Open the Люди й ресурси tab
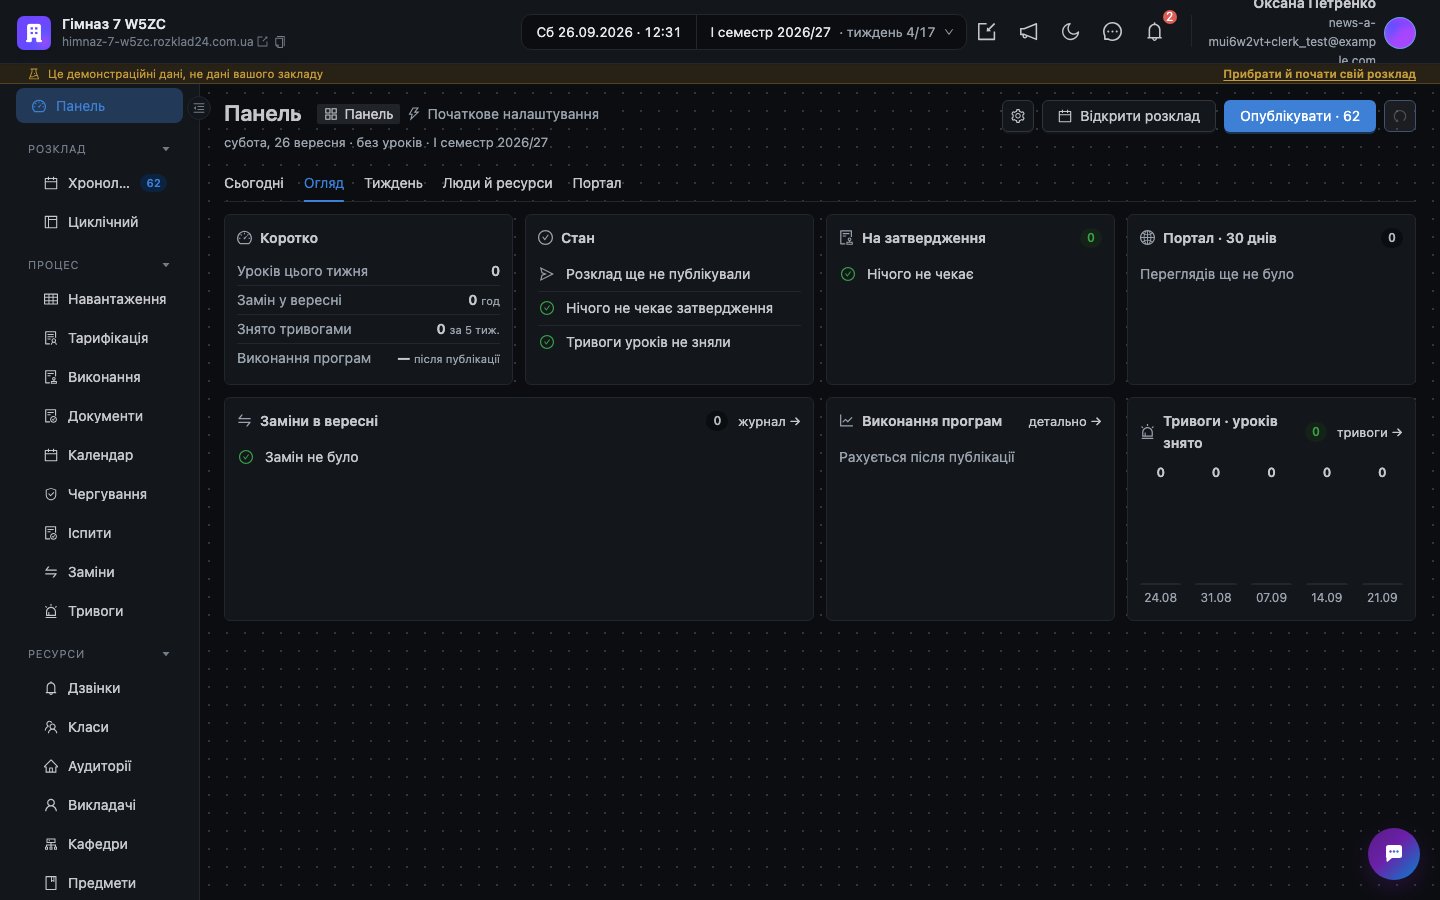This screenshot has width=1440, height=900. pos(497,183)
